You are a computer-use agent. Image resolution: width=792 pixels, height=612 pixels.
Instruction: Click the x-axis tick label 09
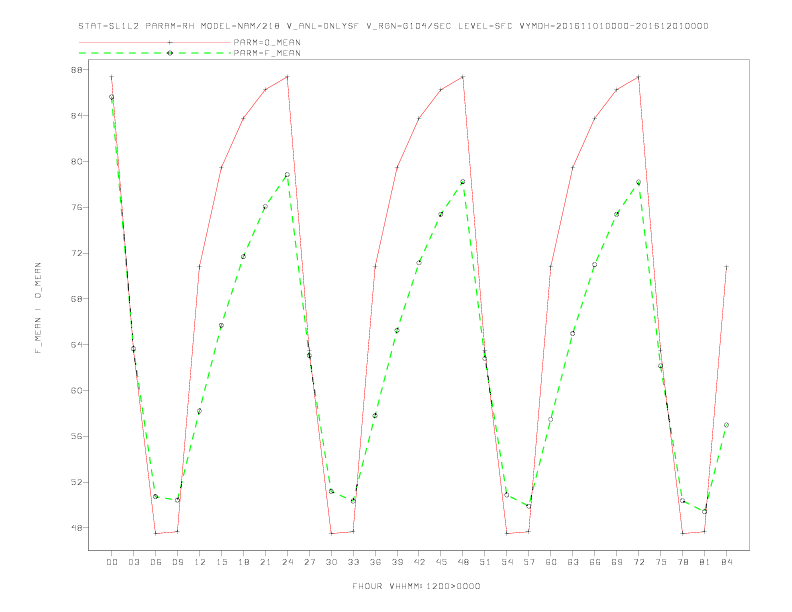pos(177,562)
